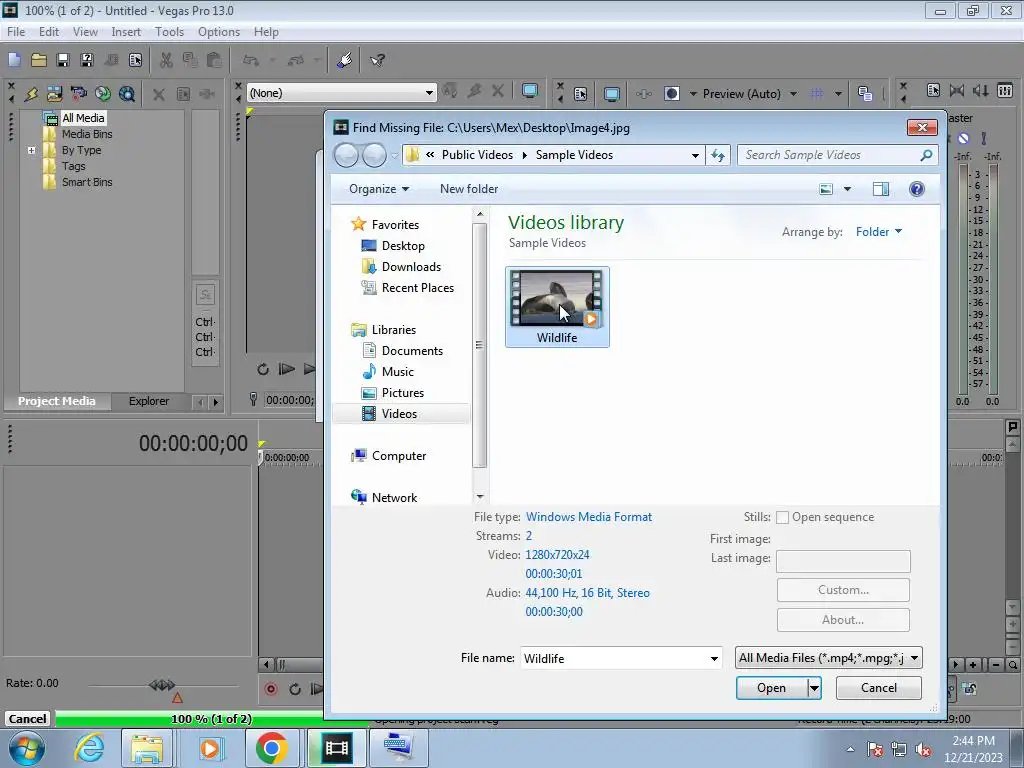This screenshot has width=1024, height=768.
Task: Click the Change your view icon in dialog
Action: coord(826,189)
